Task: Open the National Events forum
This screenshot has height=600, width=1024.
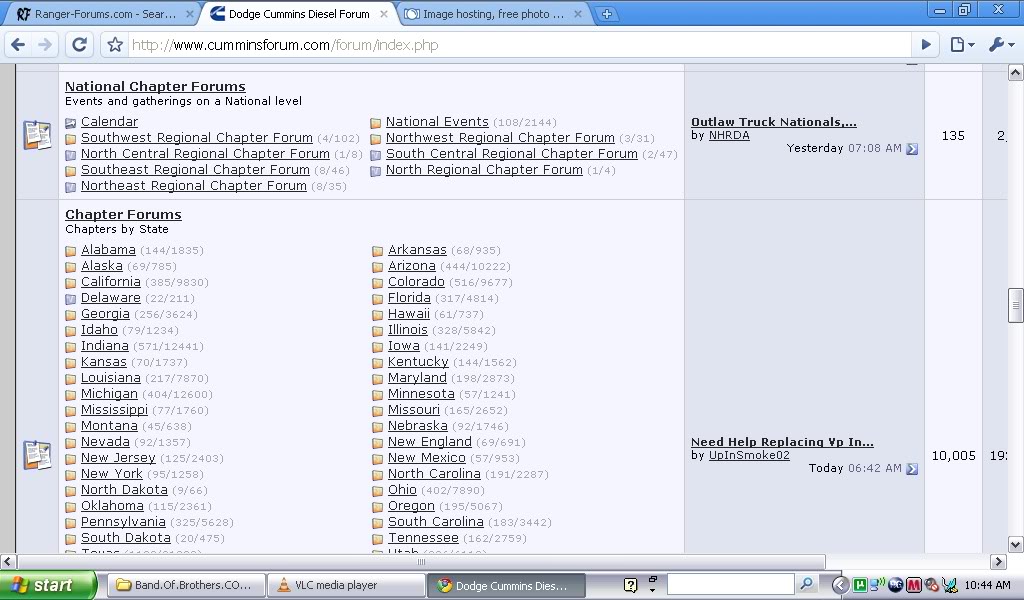Action: click(437, 121)
